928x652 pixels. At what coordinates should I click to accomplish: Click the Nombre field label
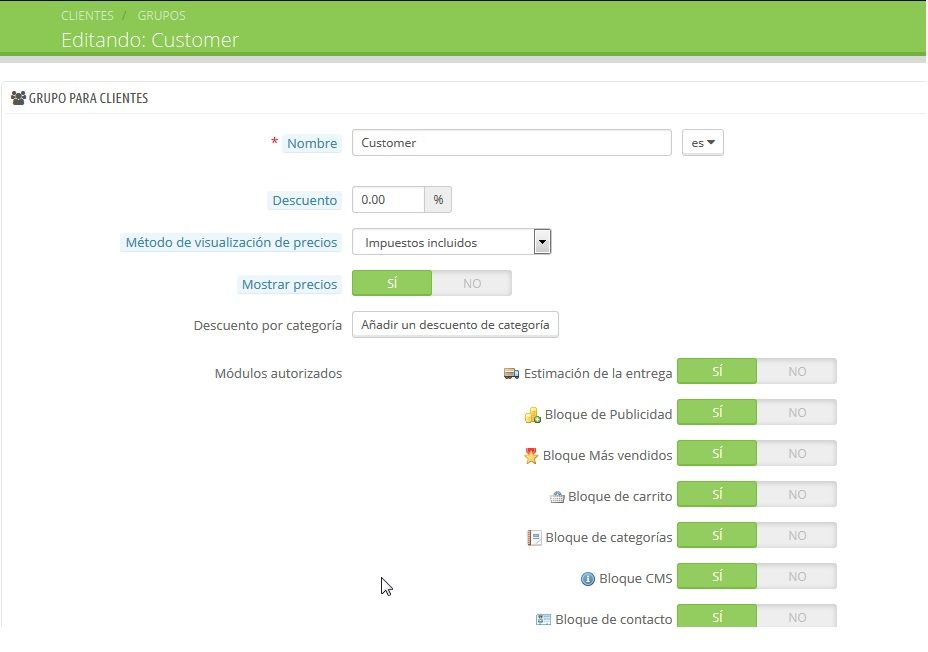click(x=312, y=143)
